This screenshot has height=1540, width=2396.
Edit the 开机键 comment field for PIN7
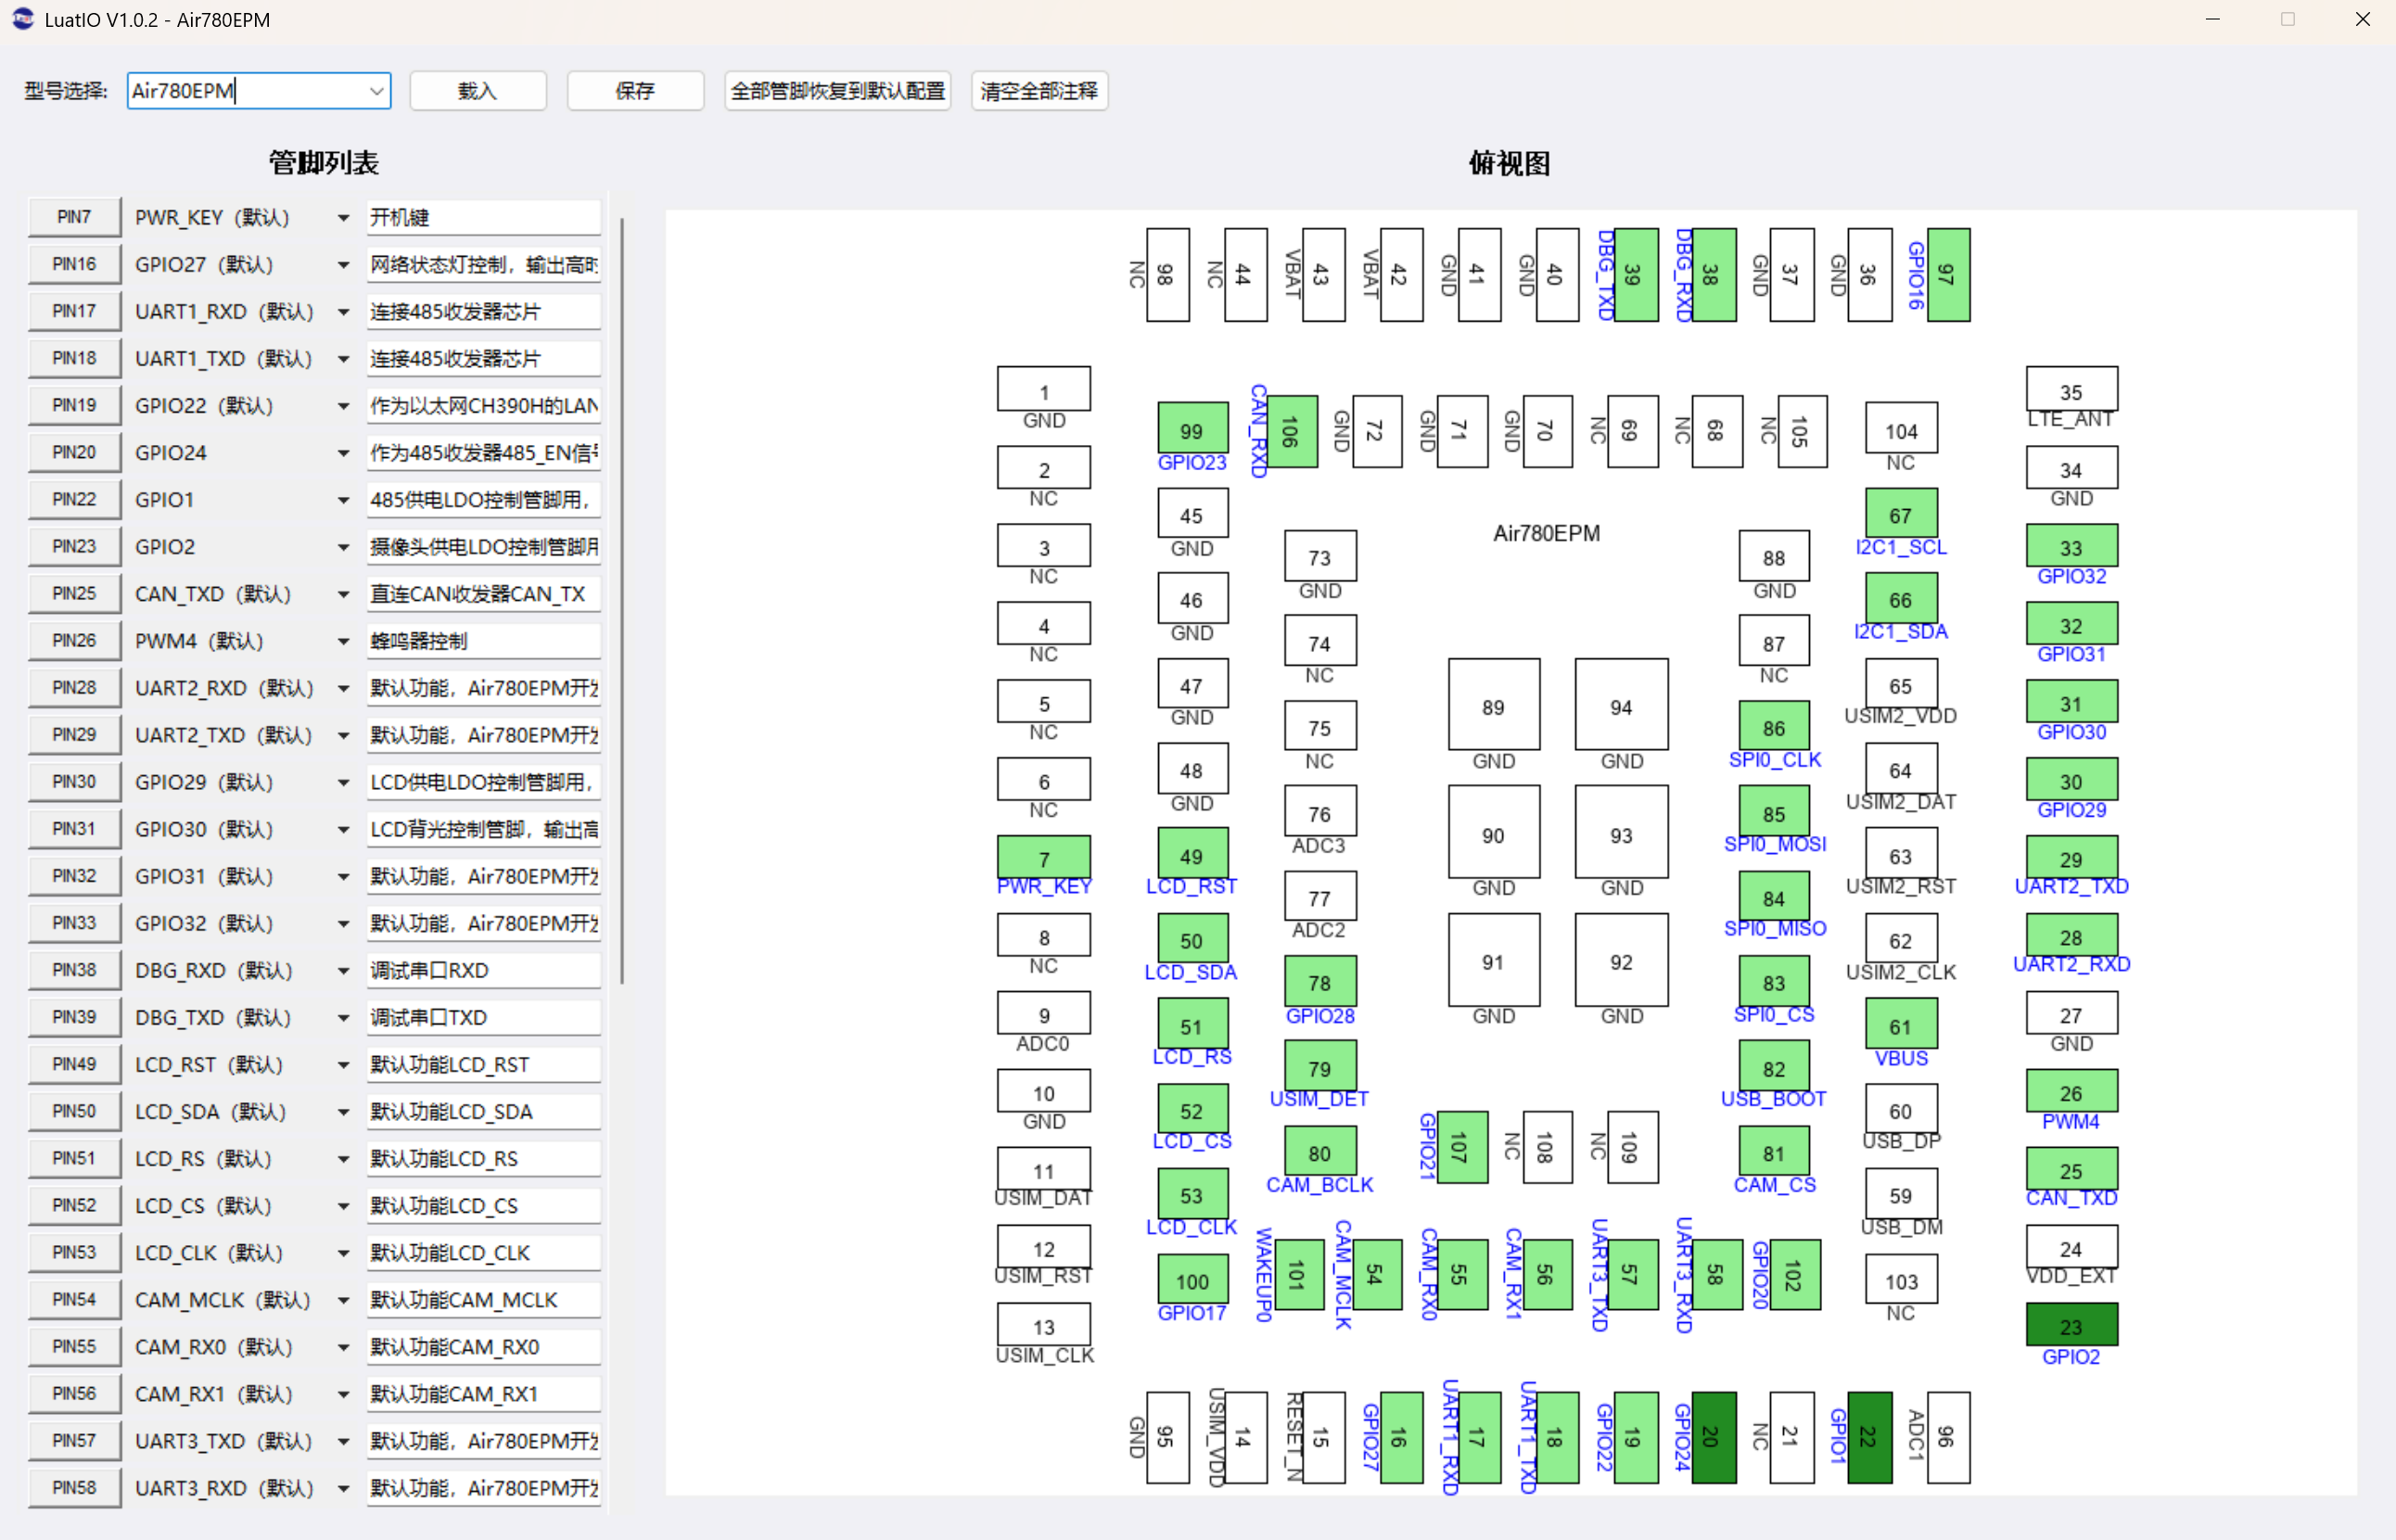click(x=484, y=217)
